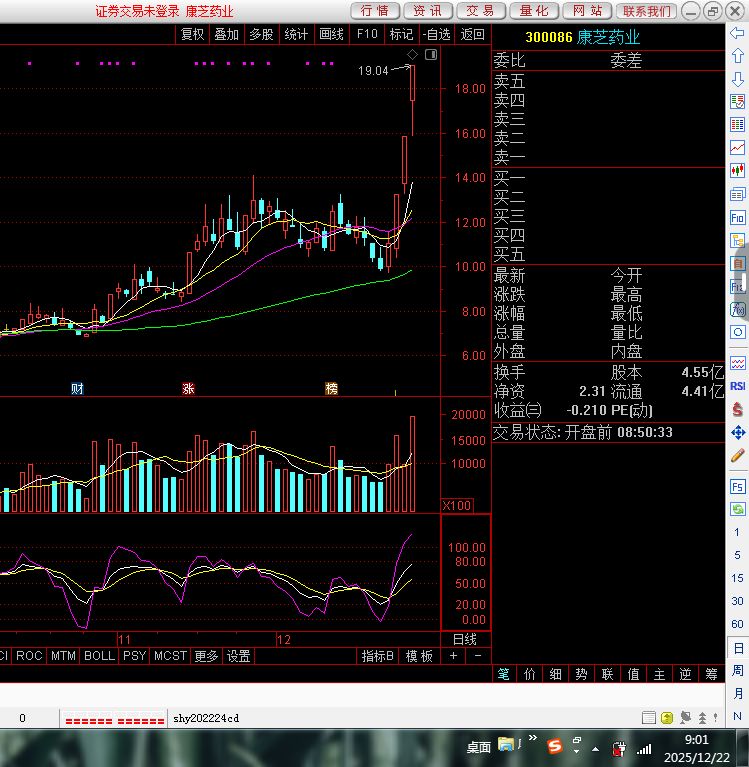Open the hierarchy tree sector icon
Viewport: 749px width, 767px height.
coord(737,241)
